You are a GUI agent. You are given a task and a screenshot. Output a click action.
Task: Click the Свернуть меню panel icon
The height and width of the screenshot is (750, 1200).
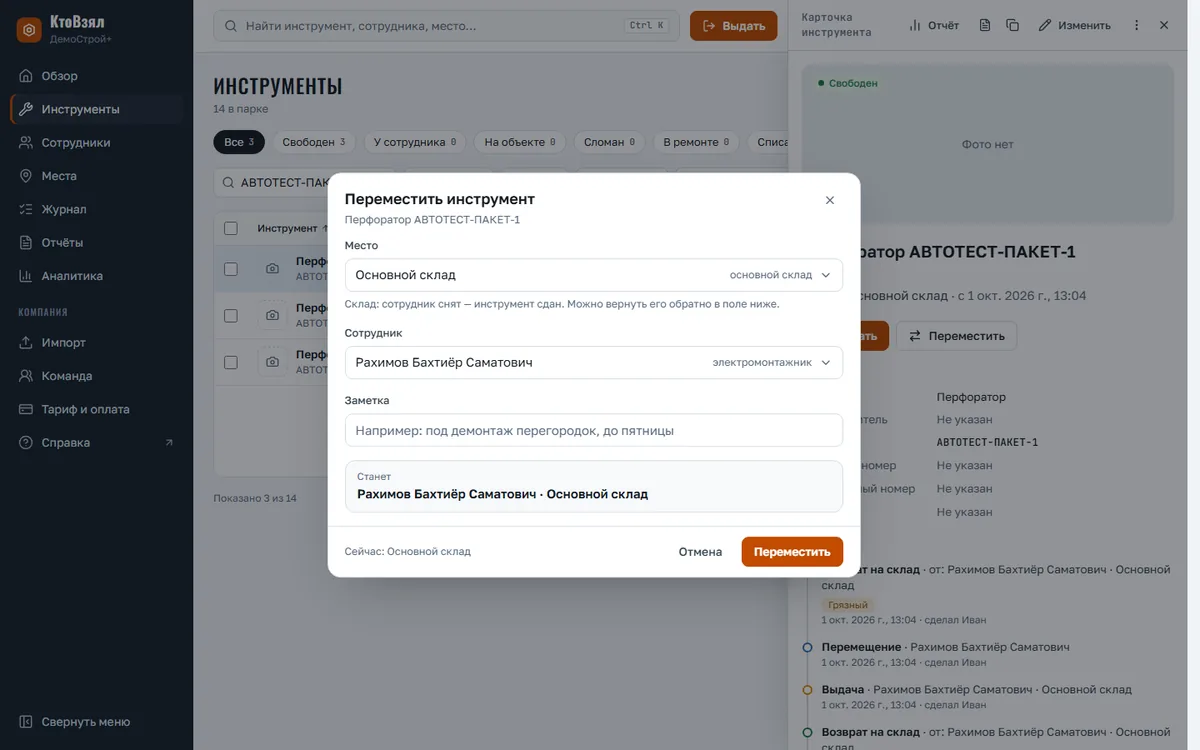(x=27, y=722)
